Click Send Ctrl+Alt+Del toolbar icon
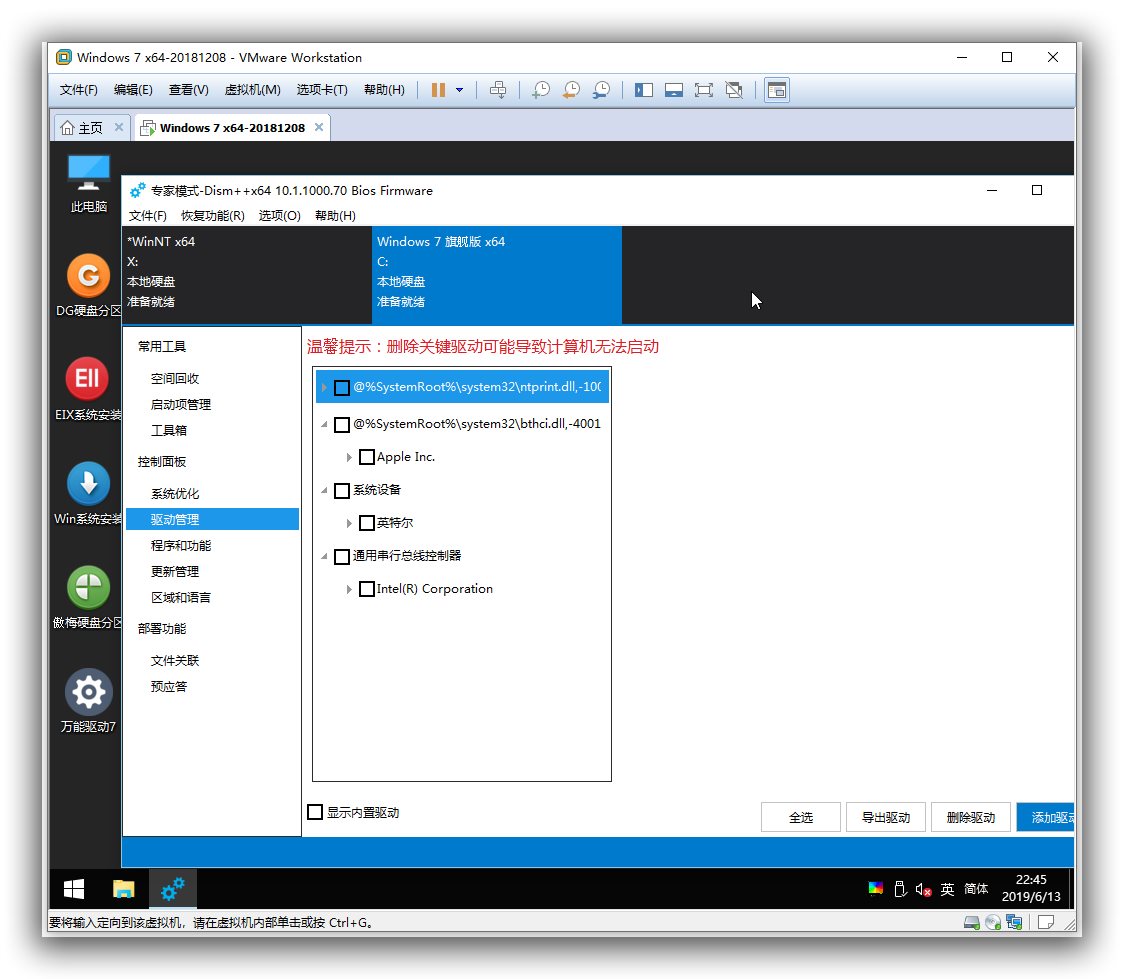The image size is (1124, 979). tap(498, 90)
